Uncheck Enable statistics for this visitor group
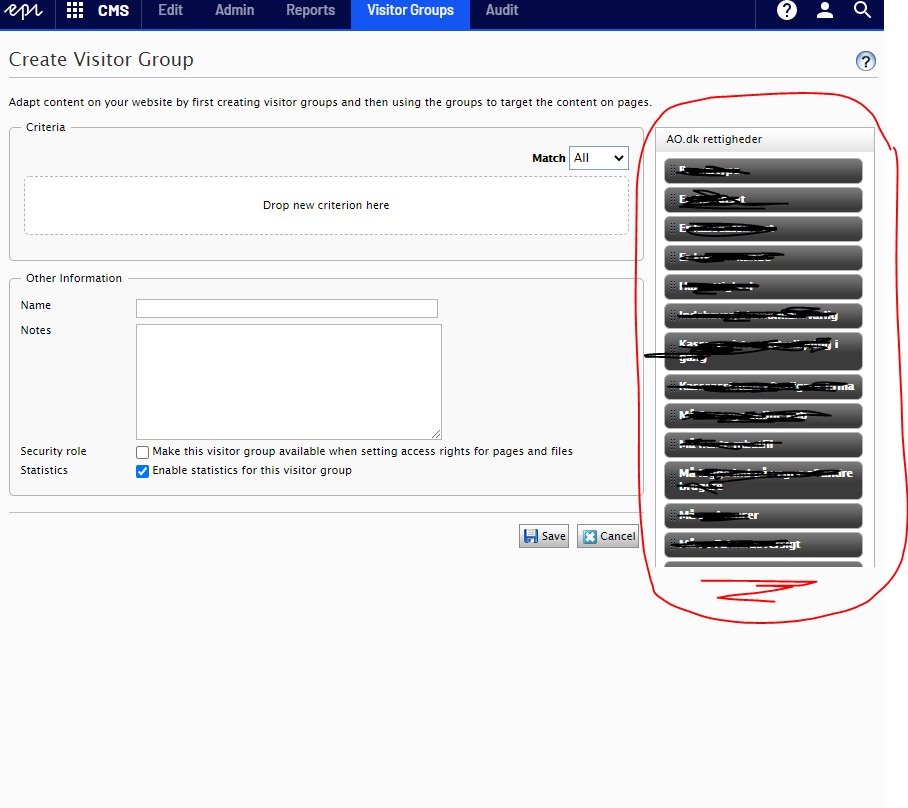The image size is (908, 808). pyautogui.click(x=143, y=471)
